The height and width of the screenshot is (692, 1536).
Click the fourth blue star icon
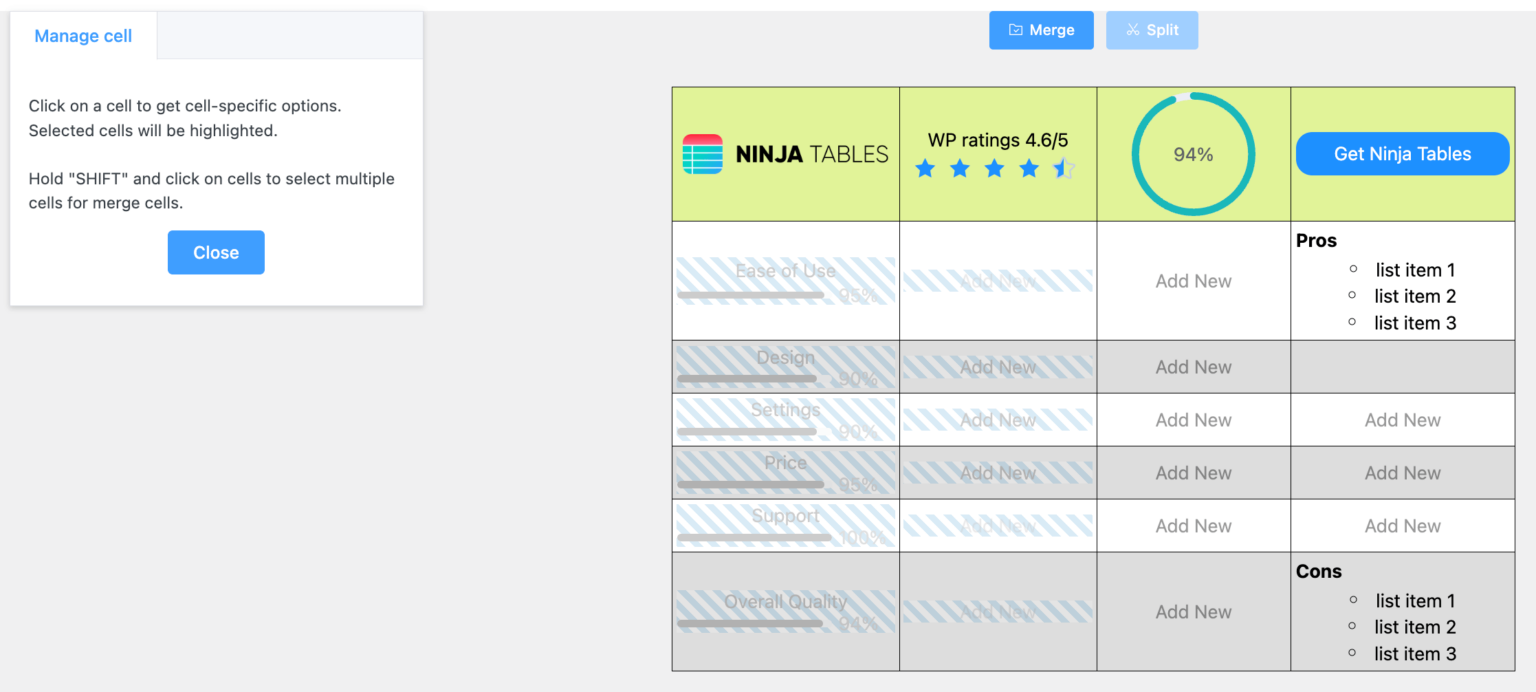[1029, 168]
